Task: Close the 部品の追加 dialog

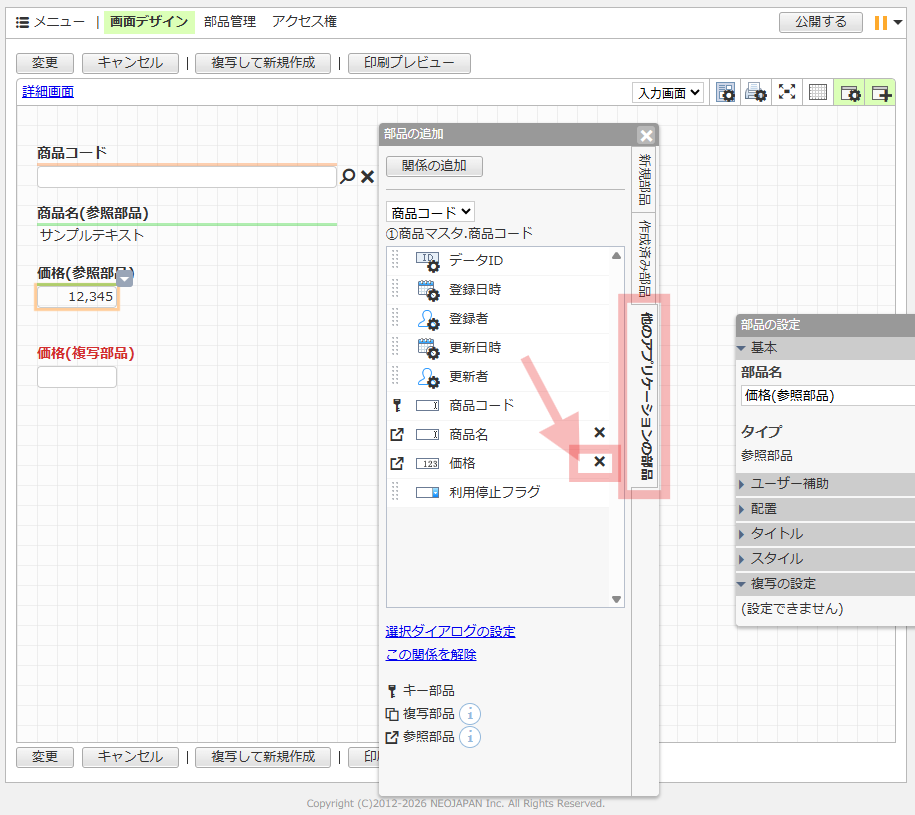Action: (x=646, y=135)
